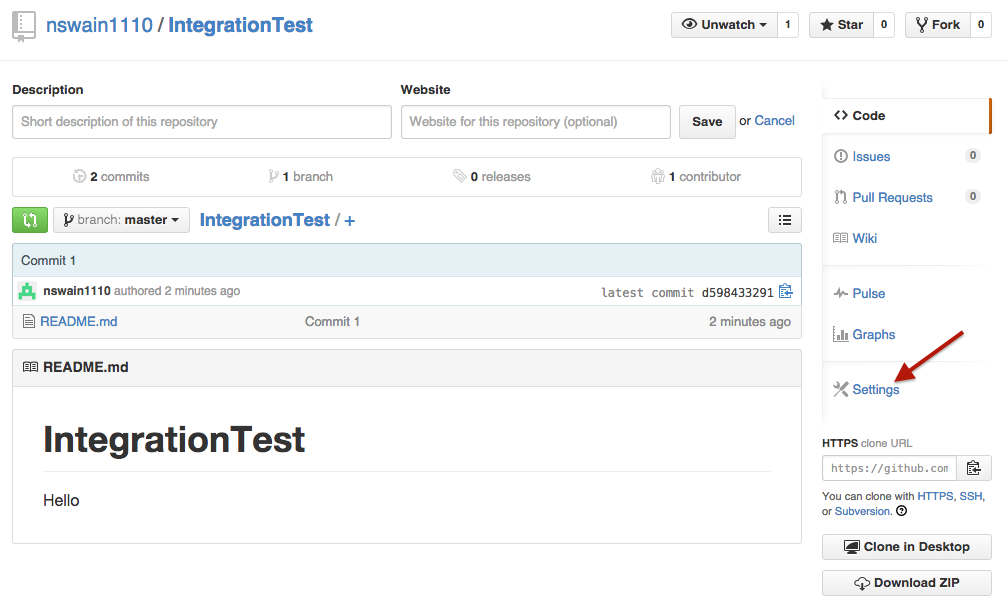View the 1 contributor page

point(696,177)
